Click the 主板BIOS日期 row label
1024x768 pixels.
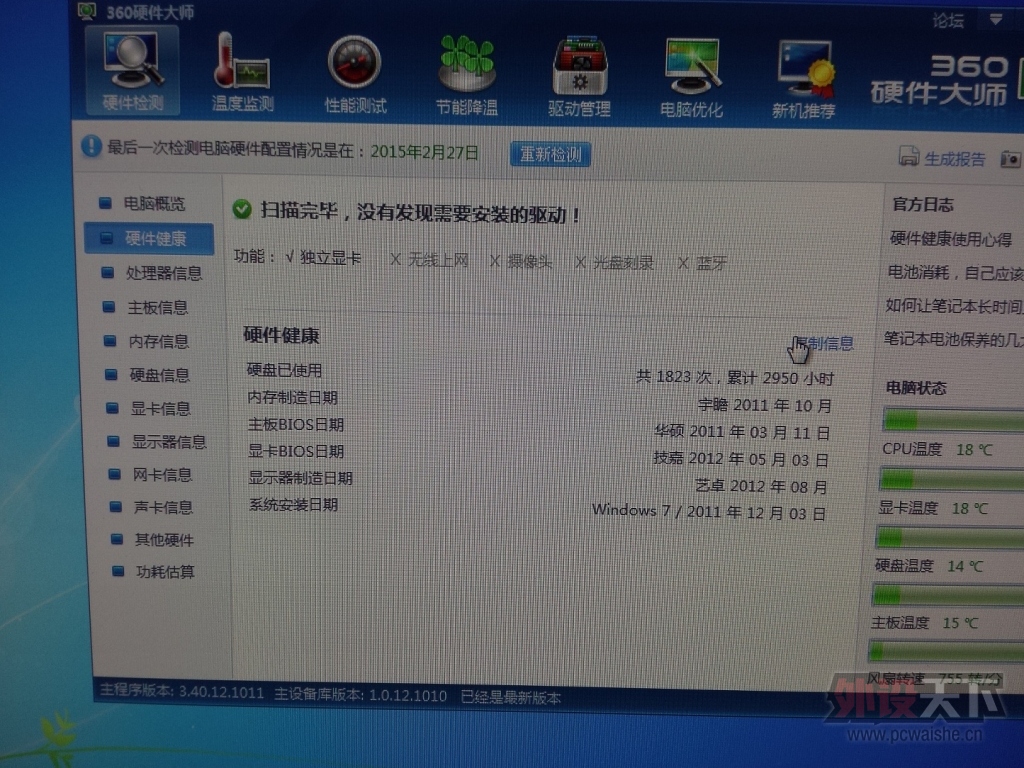click(x=296, y=425)
